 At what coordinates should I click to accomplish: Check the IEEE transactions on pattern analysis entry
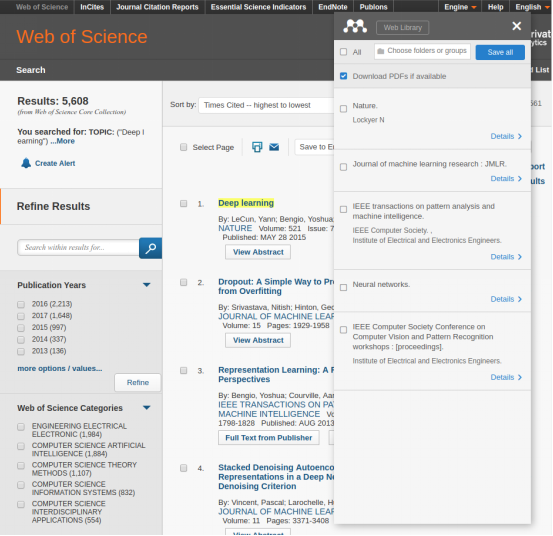(x=344, y=209)
